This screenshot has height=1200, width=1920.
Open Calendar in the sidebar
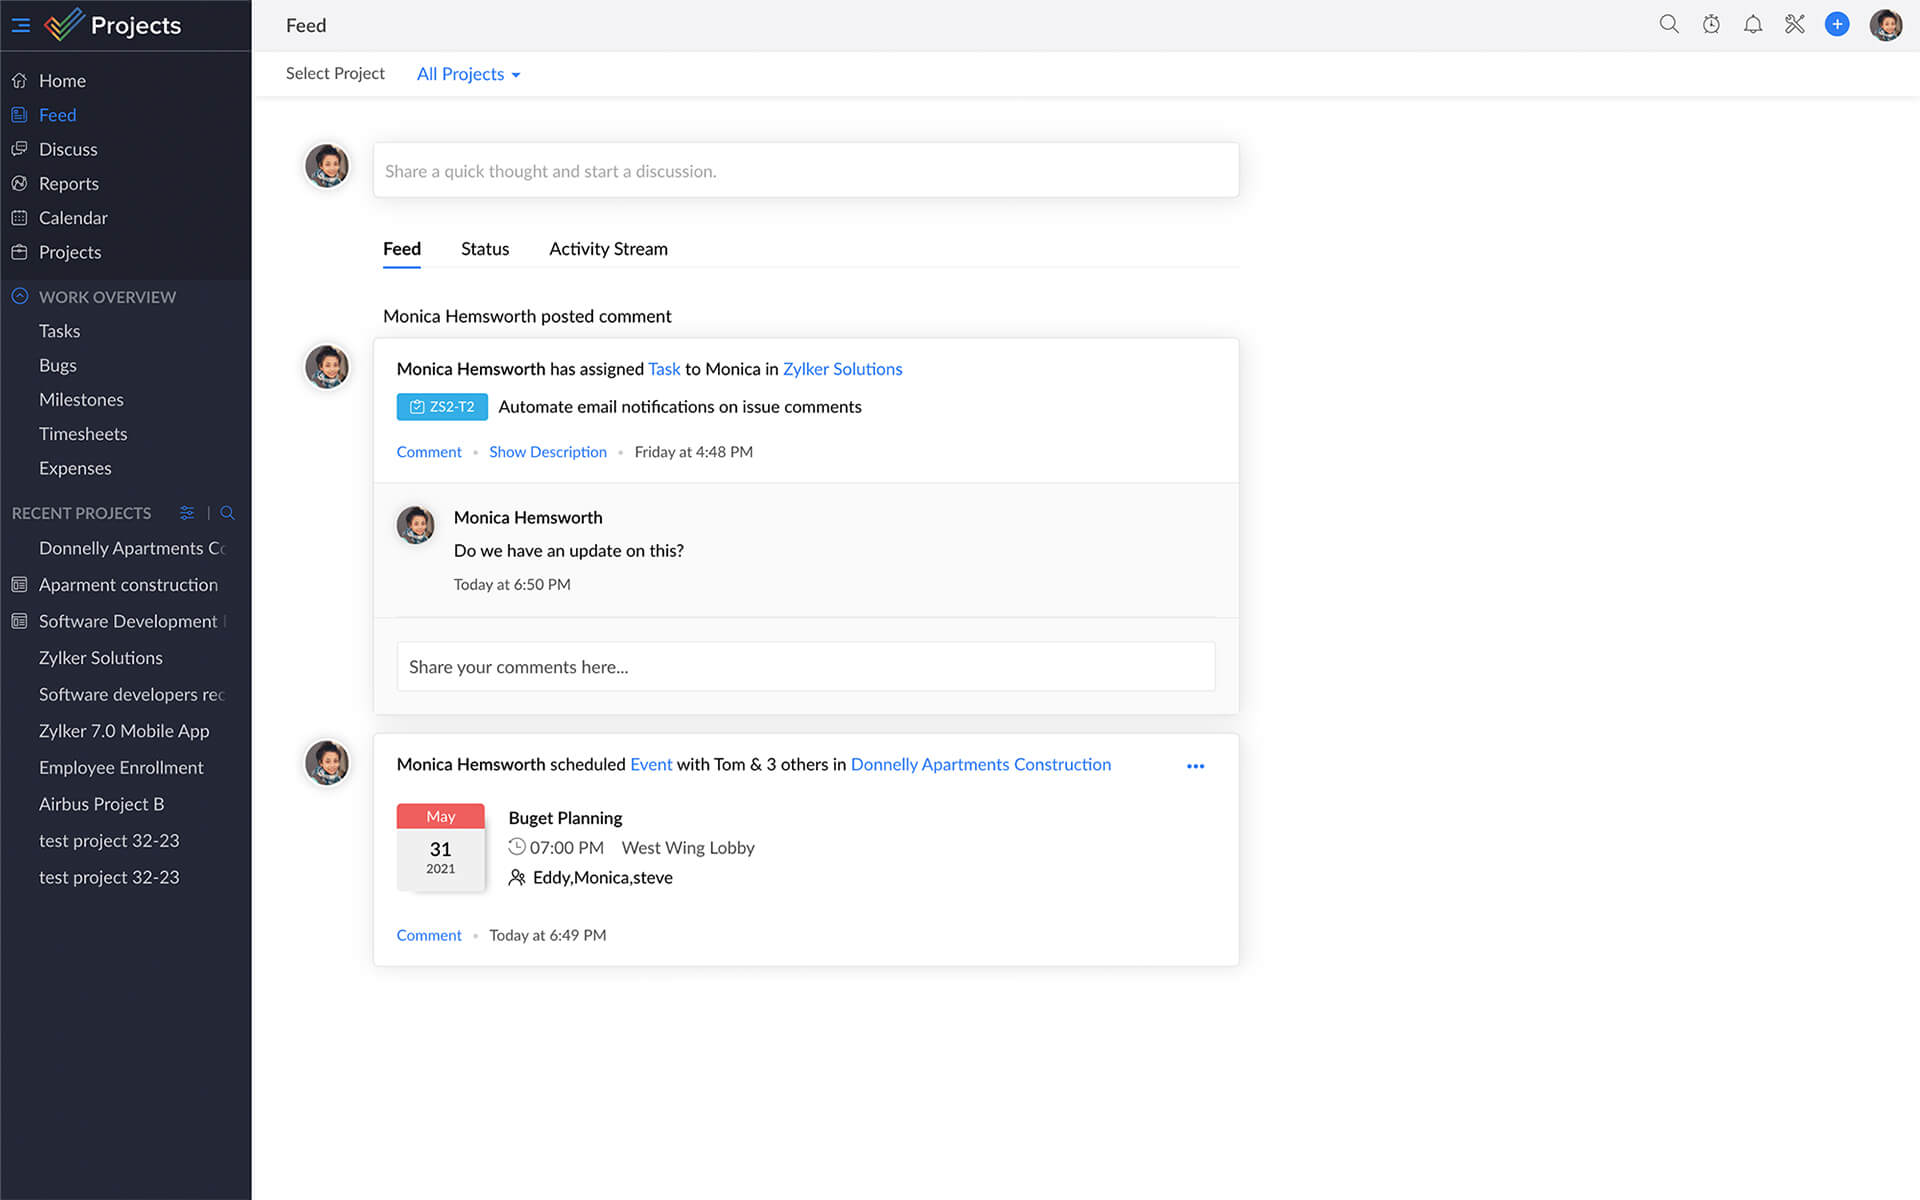tap(73, 218)
